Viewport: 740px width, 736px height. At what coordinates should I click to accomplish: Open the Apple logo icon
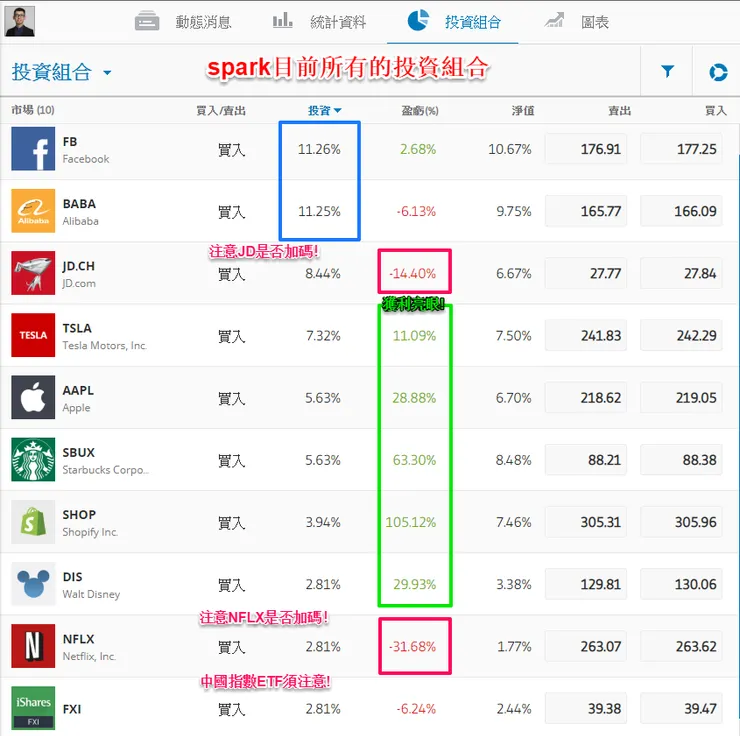[x=33, y=397]
